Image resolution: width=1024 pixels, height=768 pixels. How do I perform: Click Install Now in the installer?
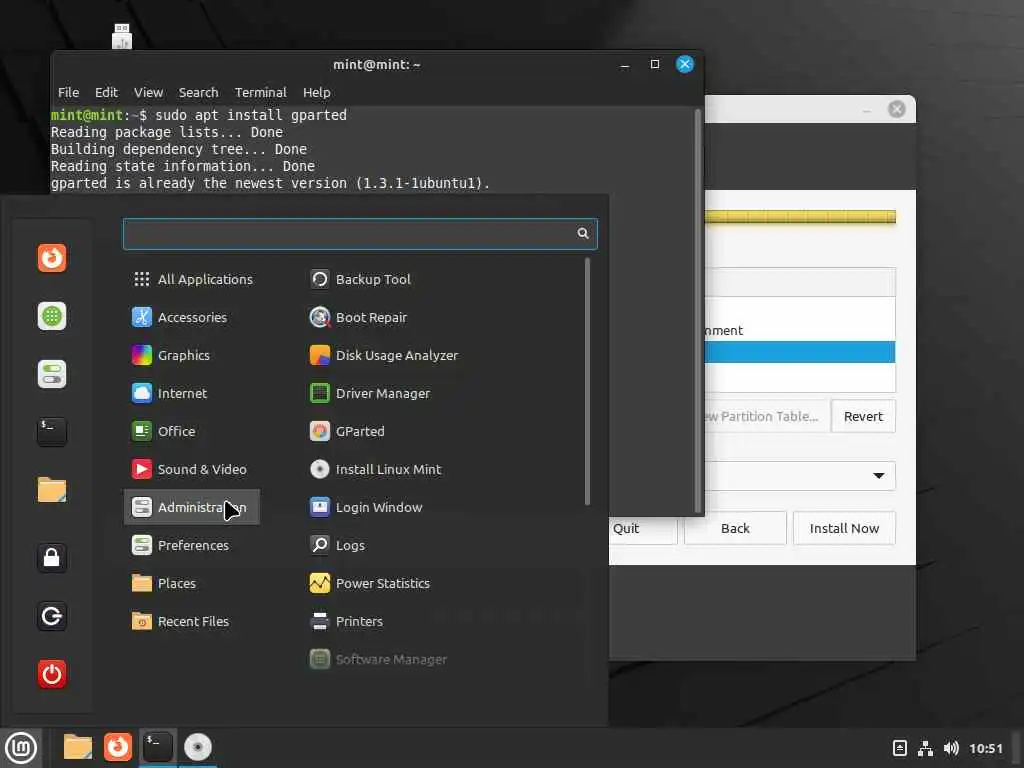(x=844, y=528)
